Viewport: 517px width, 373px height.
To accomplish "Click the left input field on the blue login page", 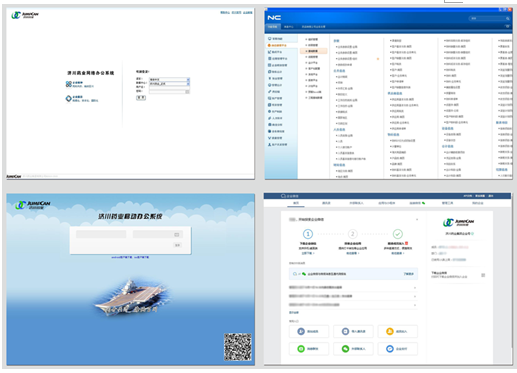I will (x=101, y=234).
